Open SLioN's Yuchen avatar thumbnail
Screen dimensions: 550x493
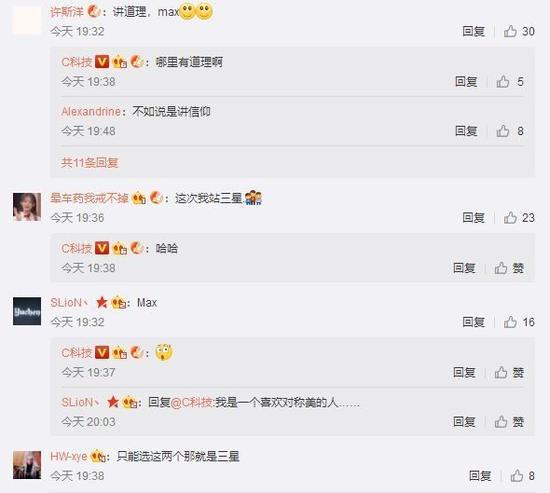pos(27,311)
